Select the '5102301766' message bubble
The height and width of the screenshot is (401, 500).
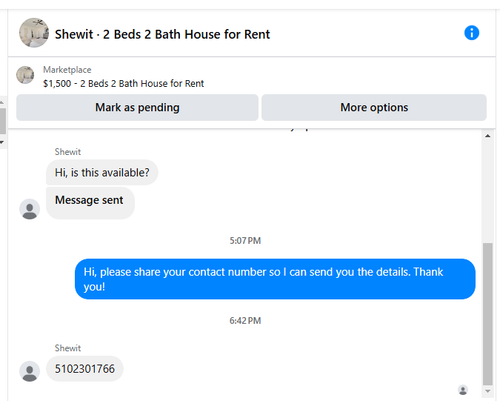pos(85,369)
